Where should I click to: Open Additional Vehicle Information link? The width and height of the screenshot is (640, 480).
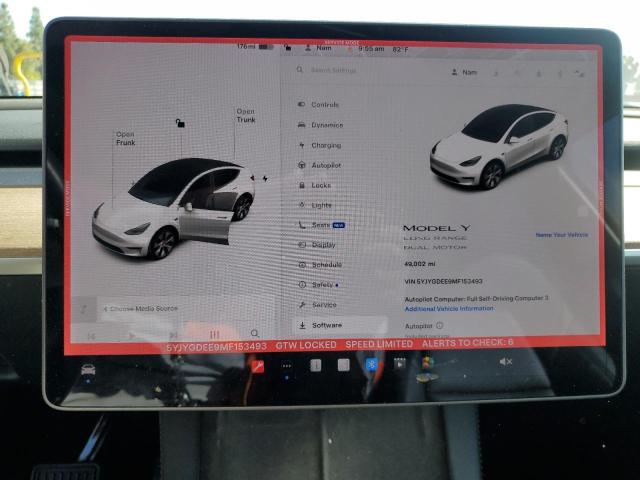[449, 309]
